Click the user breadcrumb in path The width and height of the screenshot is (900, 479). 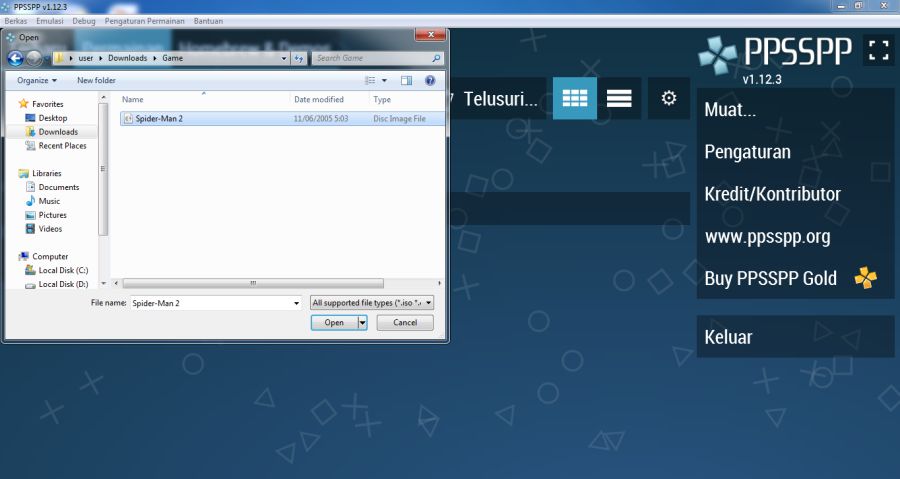click(86, 58)
